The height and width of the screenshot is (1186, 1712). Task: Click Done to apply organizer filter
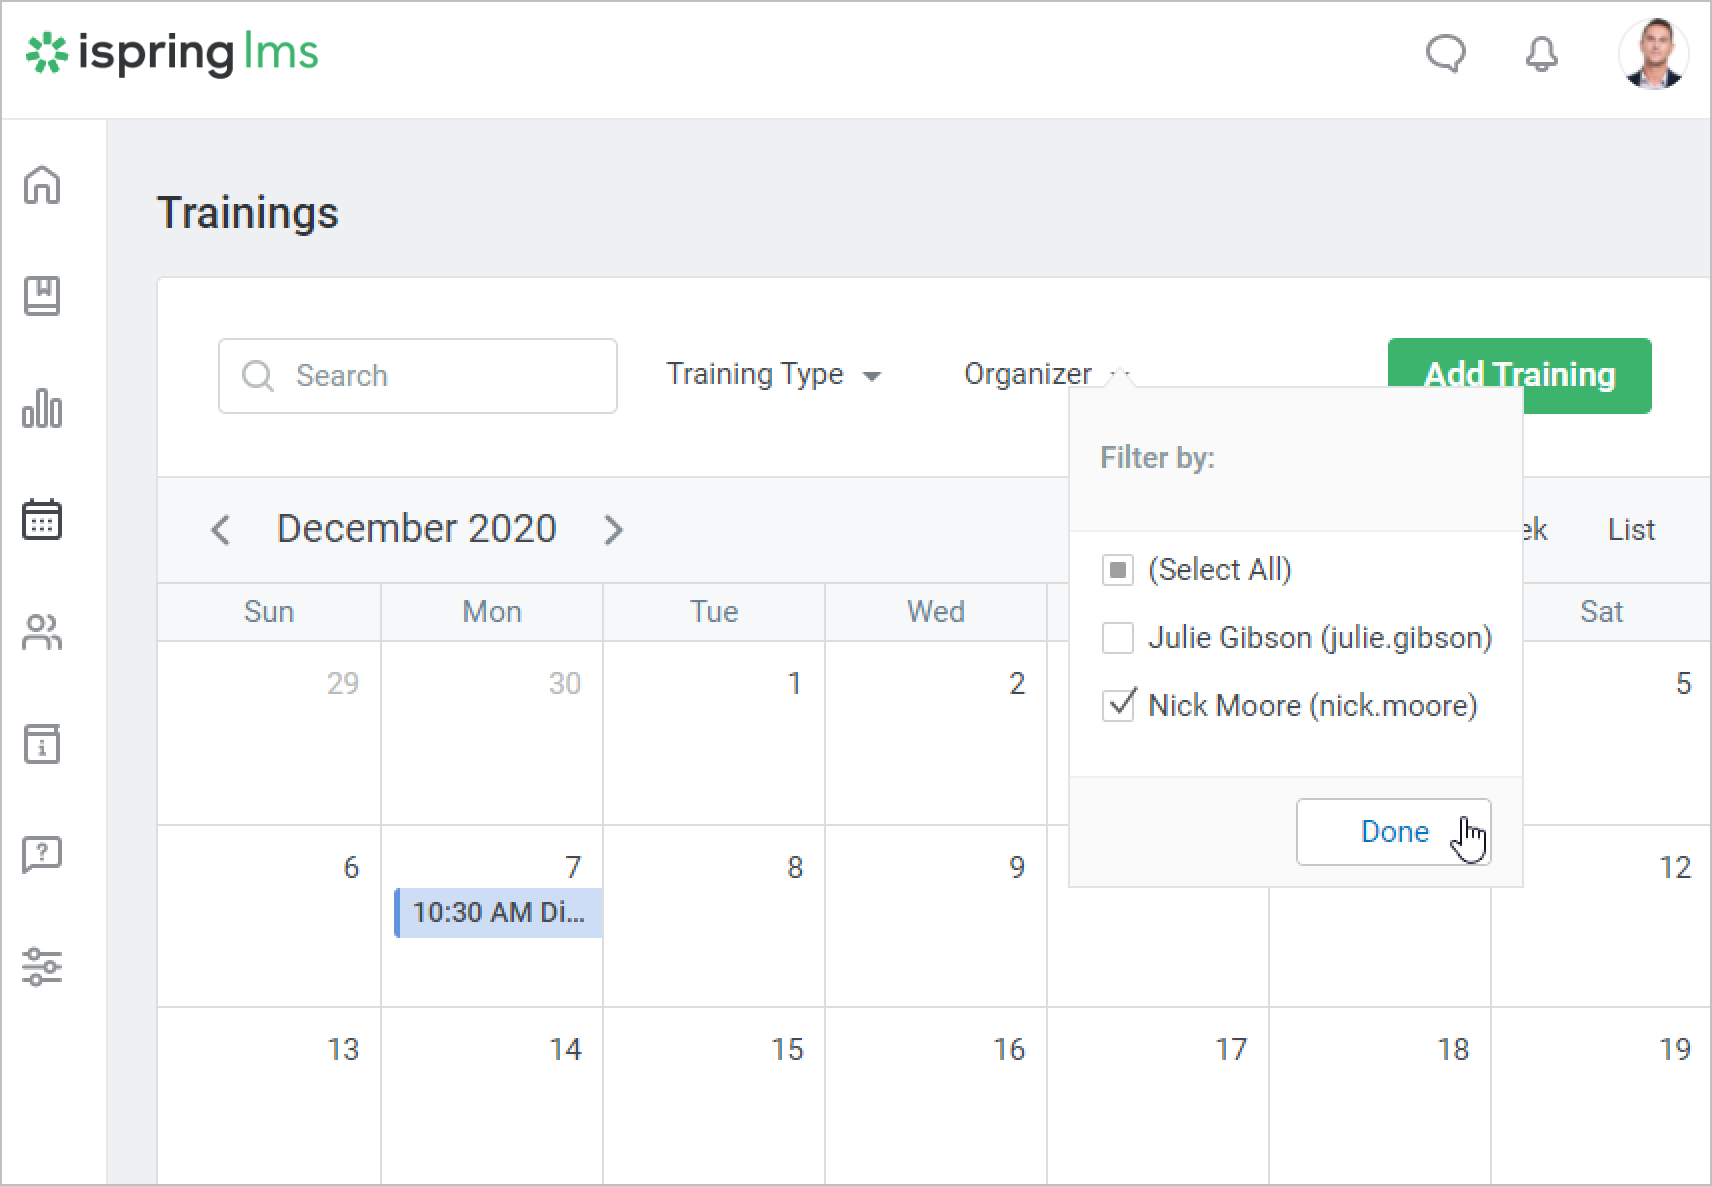pyautogui.click(x=1393, y=832)
